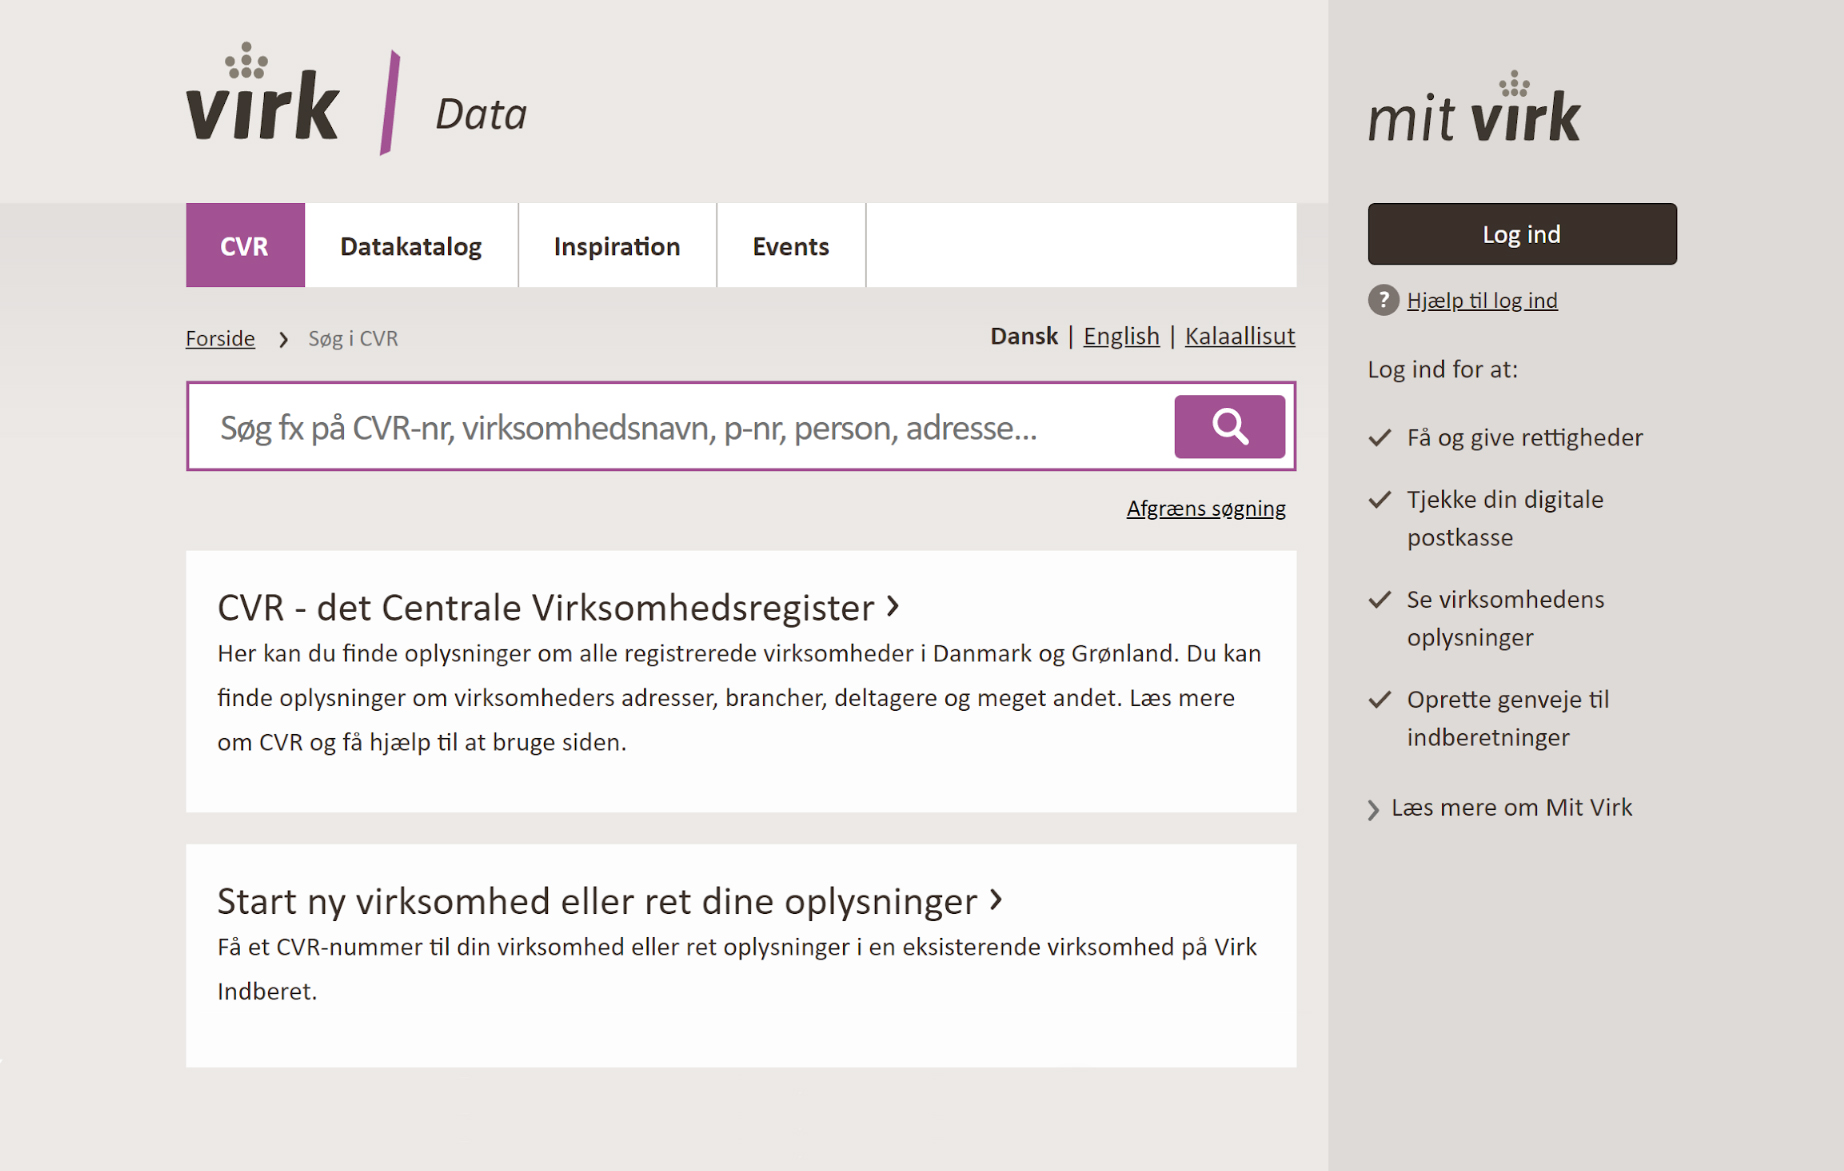Viewport: 1844px width, 1171px height.
Task: Click Se virksomhedens oplysninger item
Action: click(x=1505, y=618)
